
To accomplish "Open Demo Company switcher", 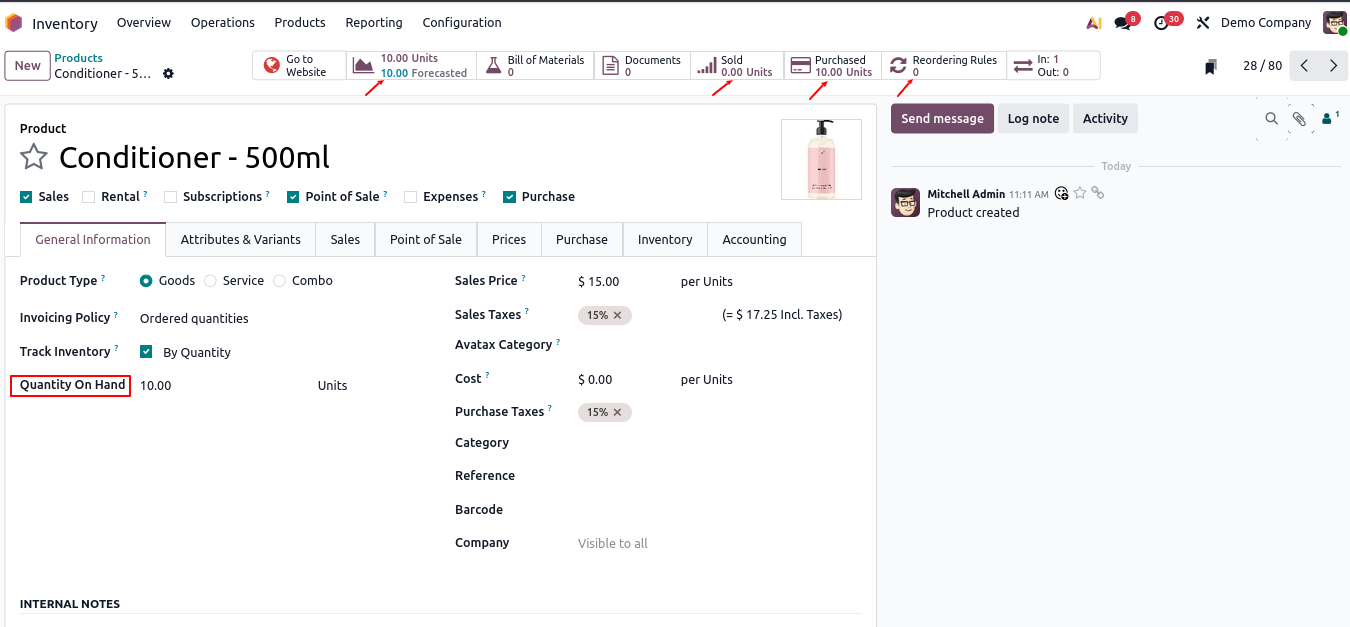I will point(1265,23).
